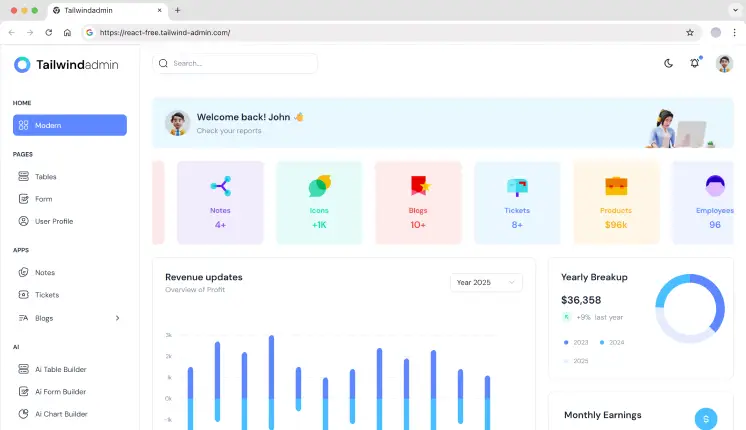Open the user profile avatar menu
Screen dimensions: 746x430
724,63
